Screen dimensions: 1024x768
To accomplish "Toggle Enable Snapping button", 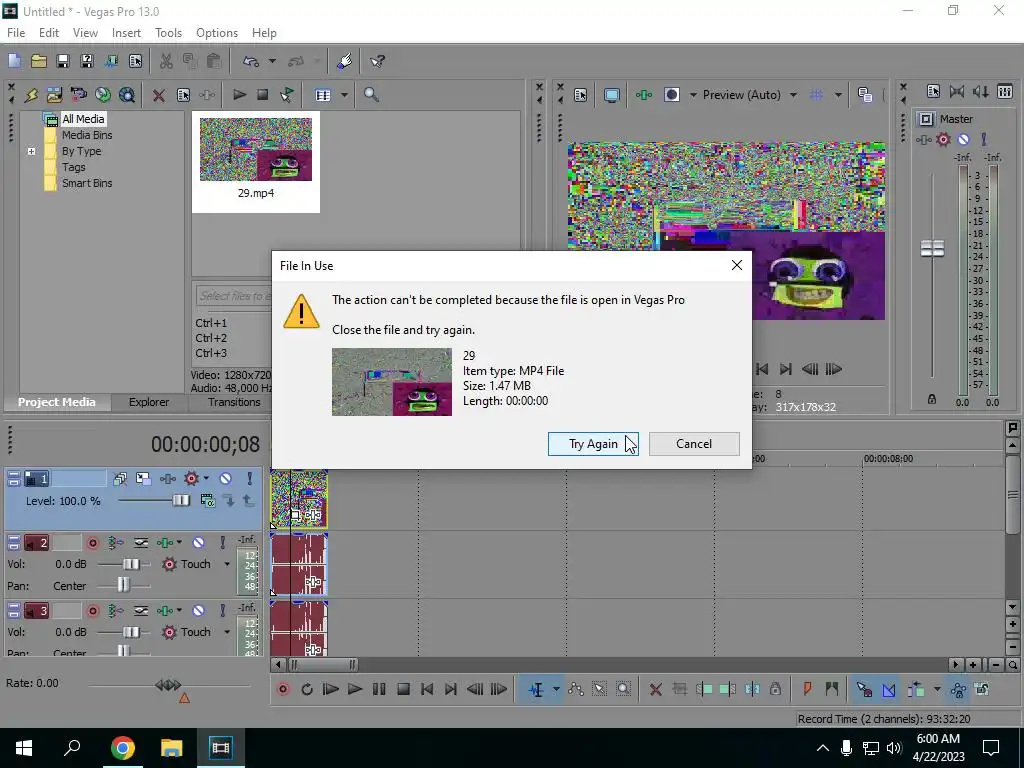I will [x=864, y=689].
